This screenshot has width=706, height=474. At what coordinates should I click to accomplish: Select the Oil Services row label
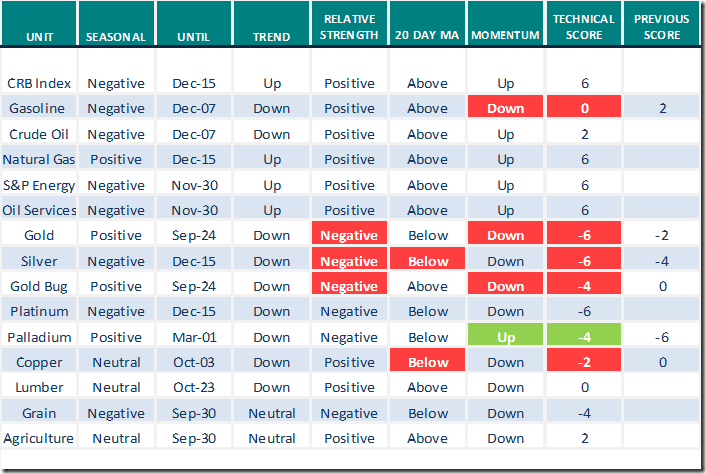(42, 210)
